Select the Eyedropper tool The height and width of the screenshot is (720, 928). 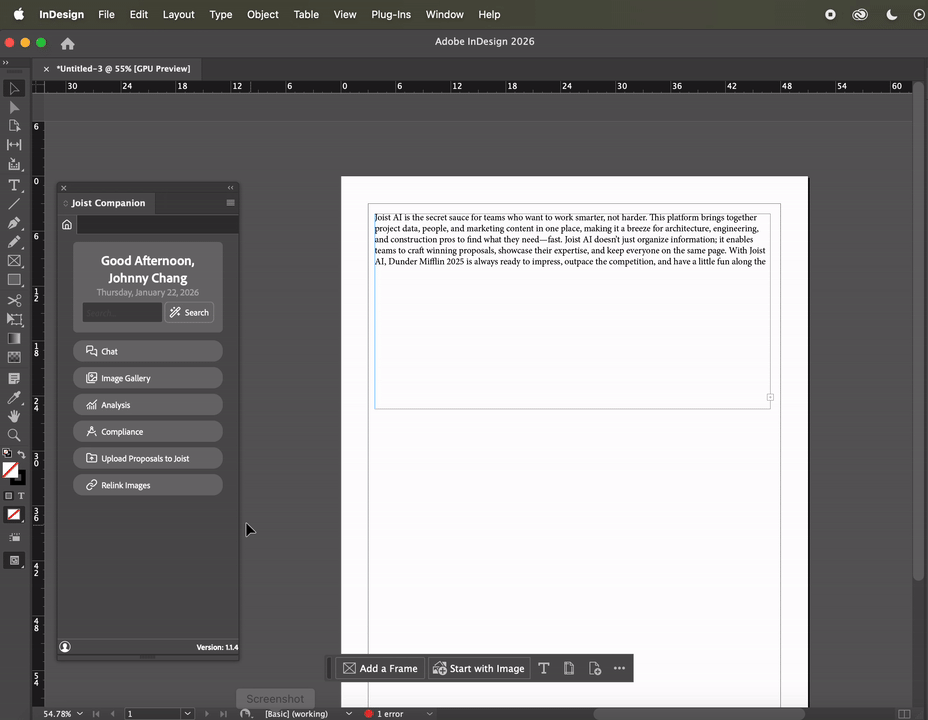pos(14,397)
